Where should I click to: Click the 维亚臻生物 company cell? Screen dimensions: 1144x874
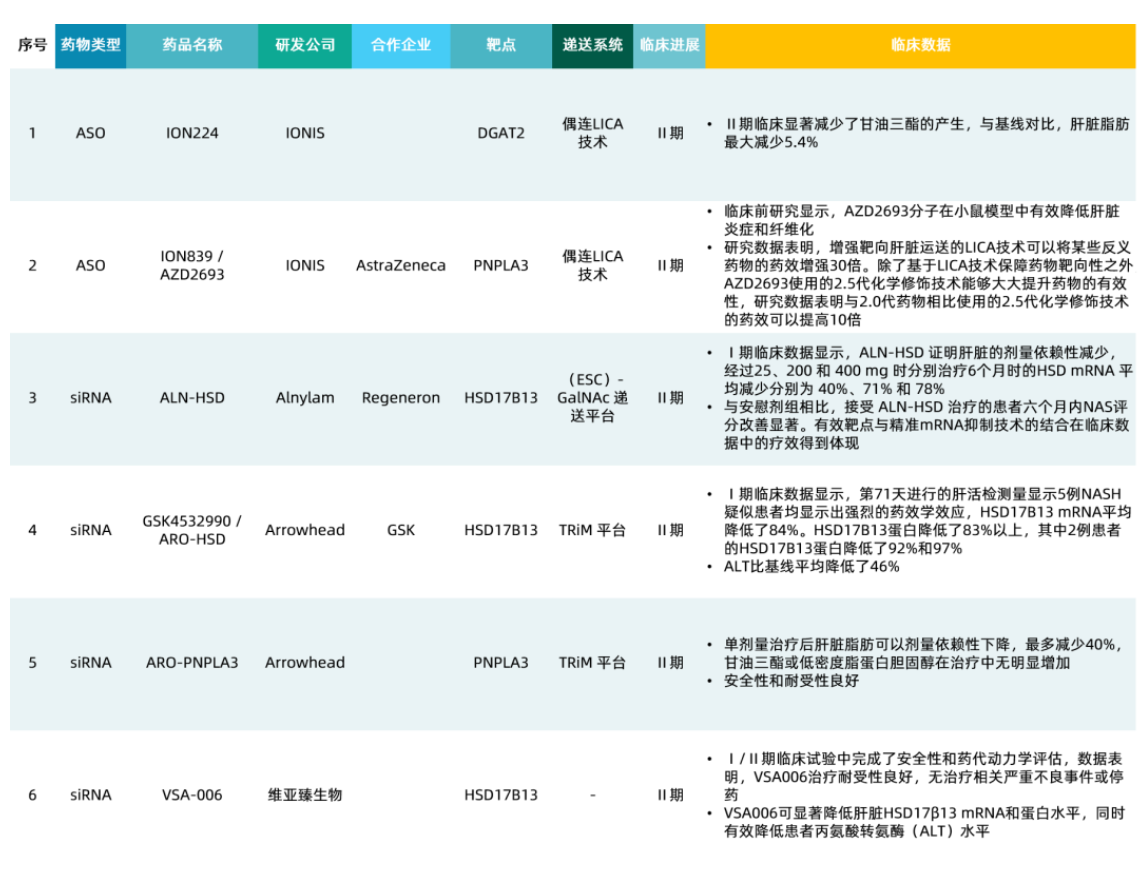pyautogui.click(x=305, y=795)
